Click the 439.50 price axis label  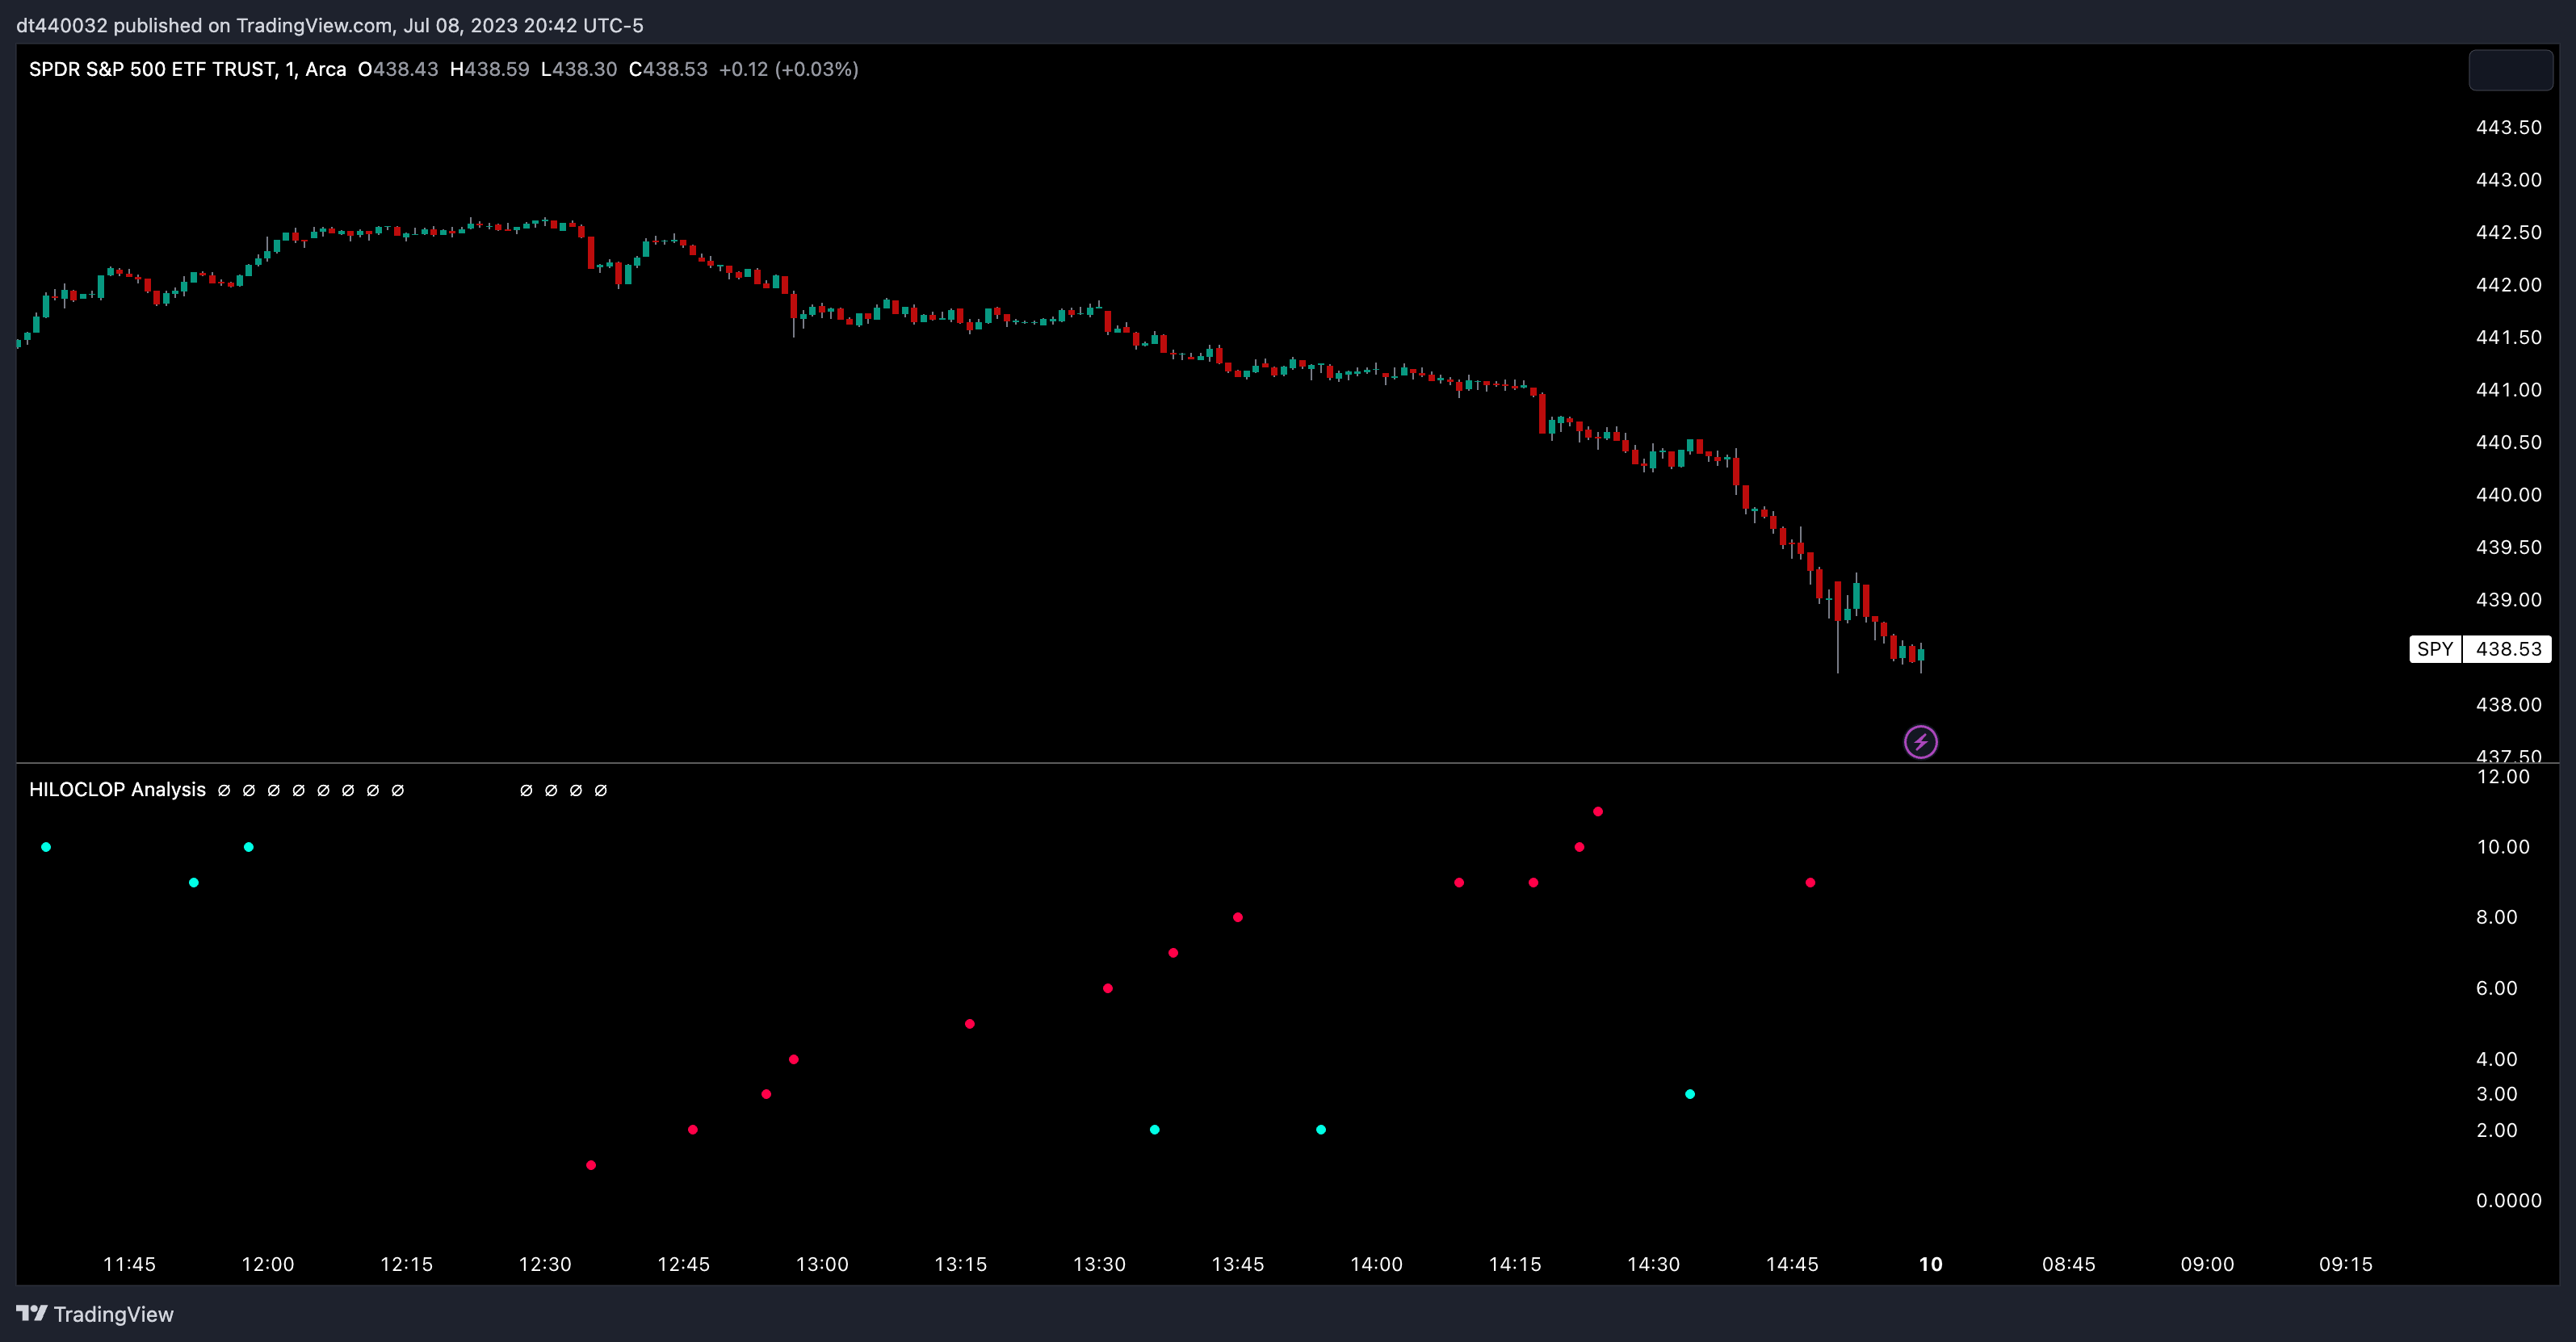2508,547
